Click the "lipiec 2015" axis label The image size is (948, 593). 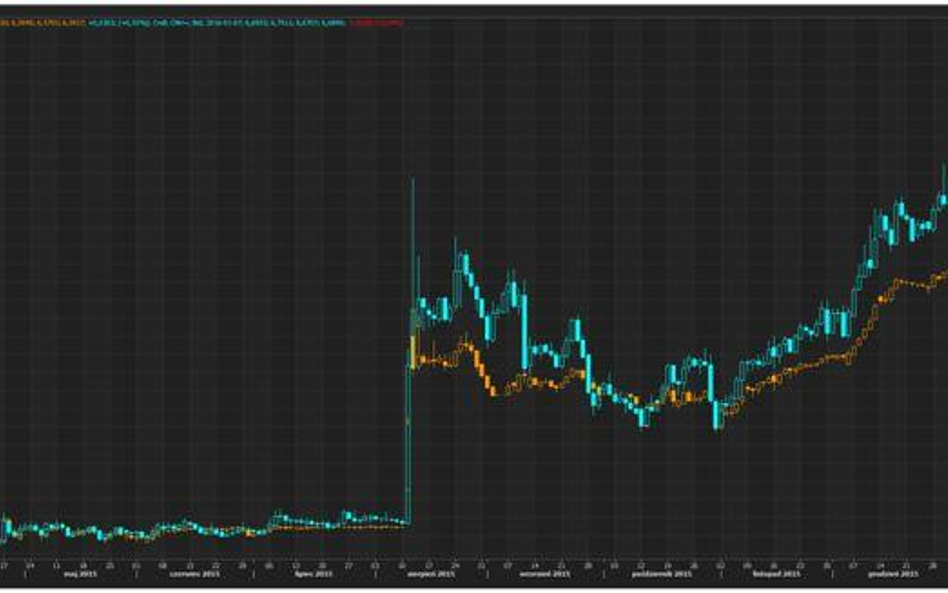tap(313, 574)
